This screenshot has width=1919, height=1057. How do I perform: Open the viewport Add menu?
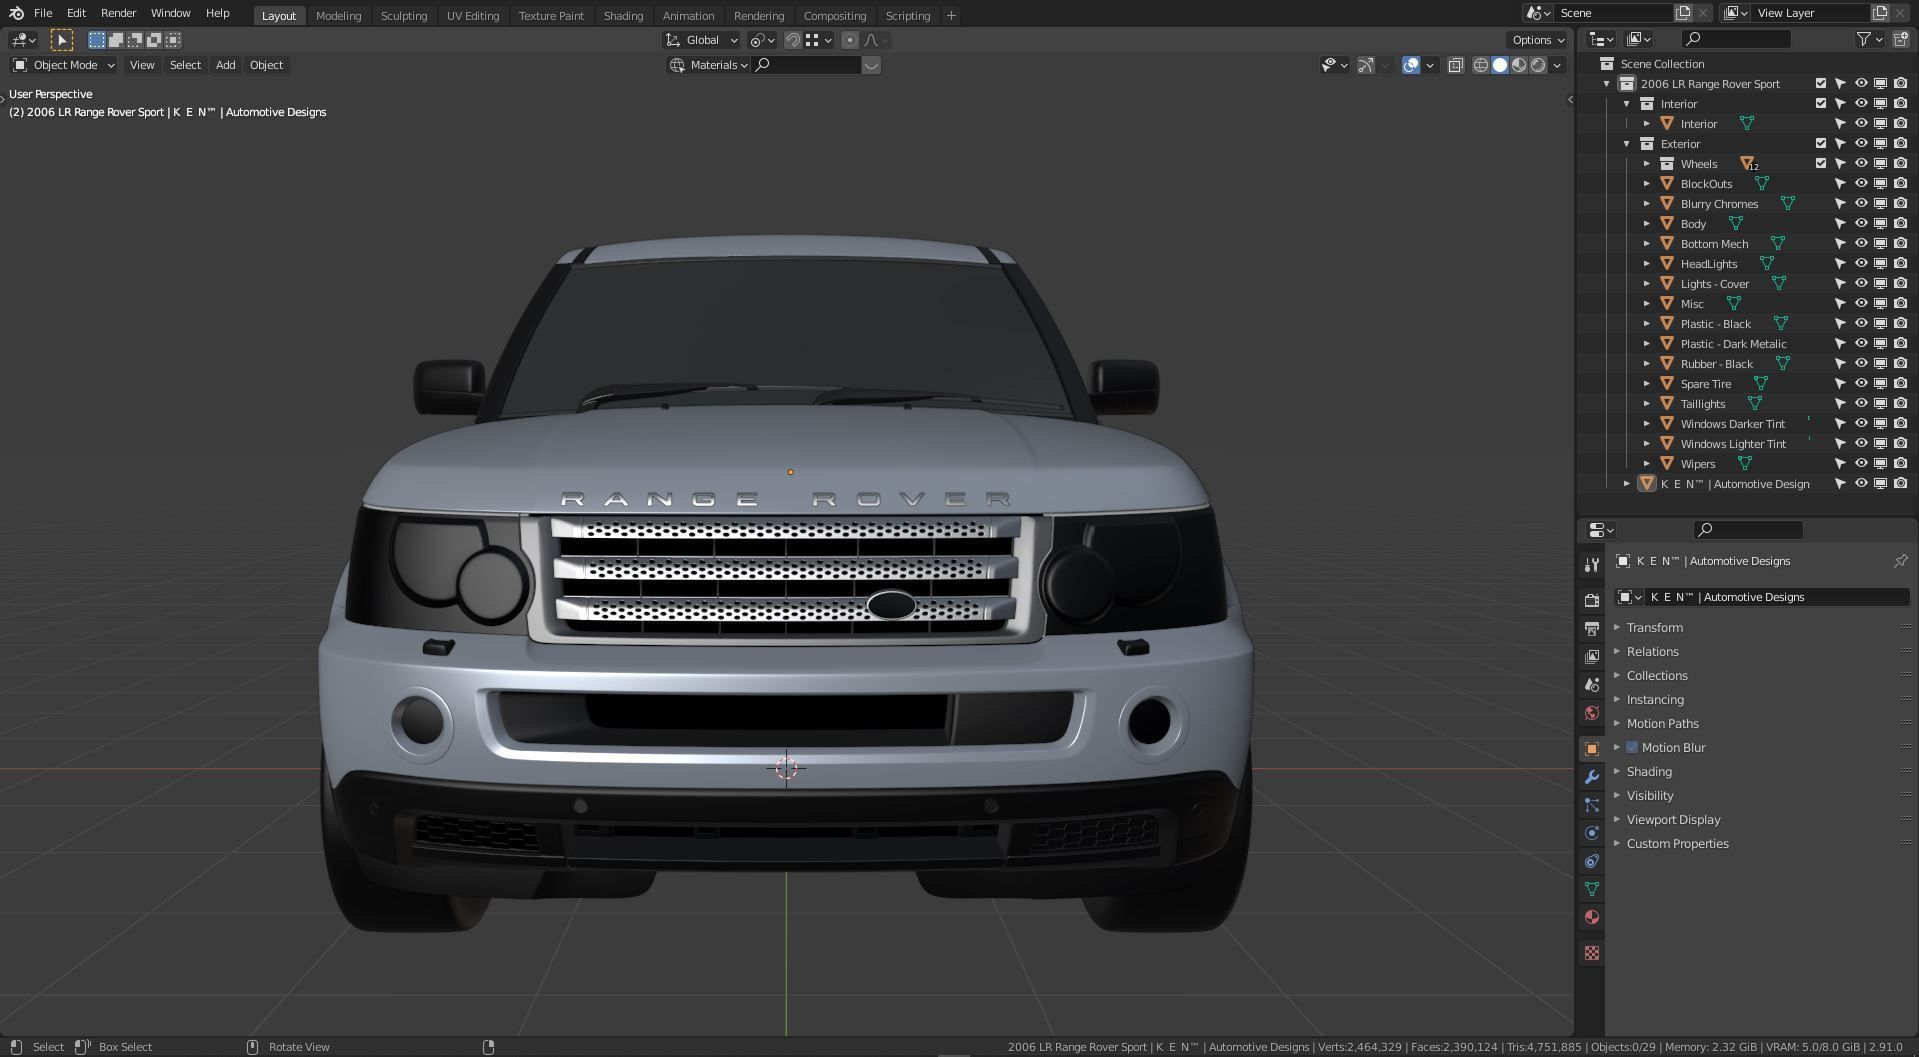tap(225, 65)
